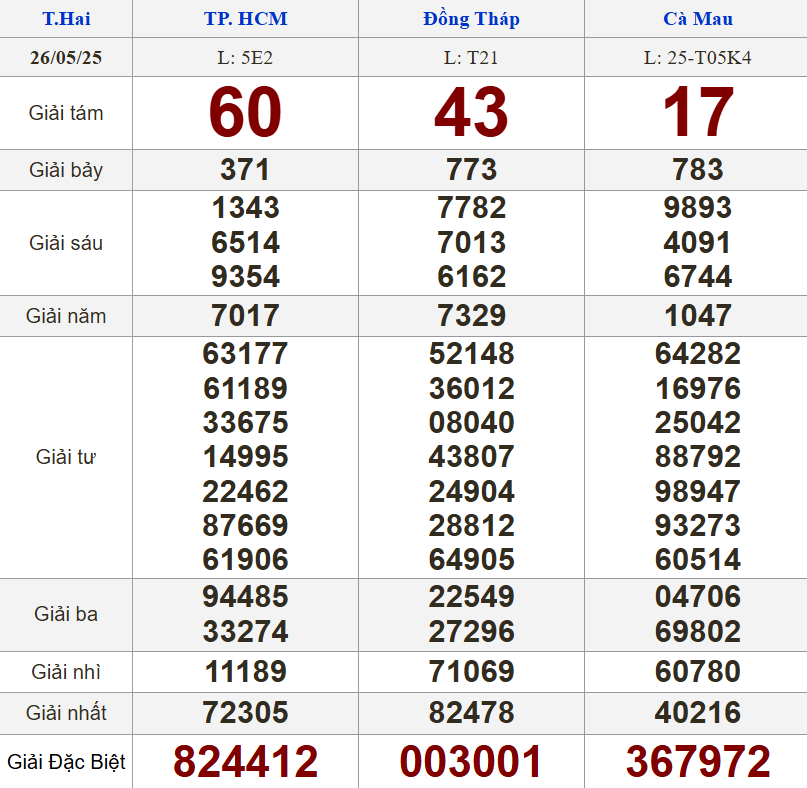Select Cà Mau special prize 367972
The height and width of the screenshot is (788, 807).
(x=698, y=762)
